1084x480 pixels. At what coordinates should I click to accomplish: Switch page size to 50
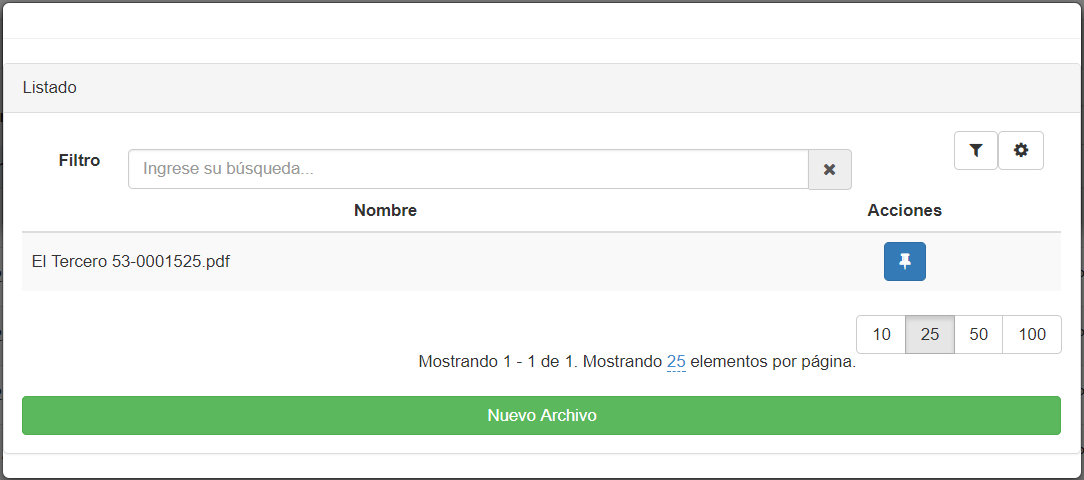(x=978, y=335)
